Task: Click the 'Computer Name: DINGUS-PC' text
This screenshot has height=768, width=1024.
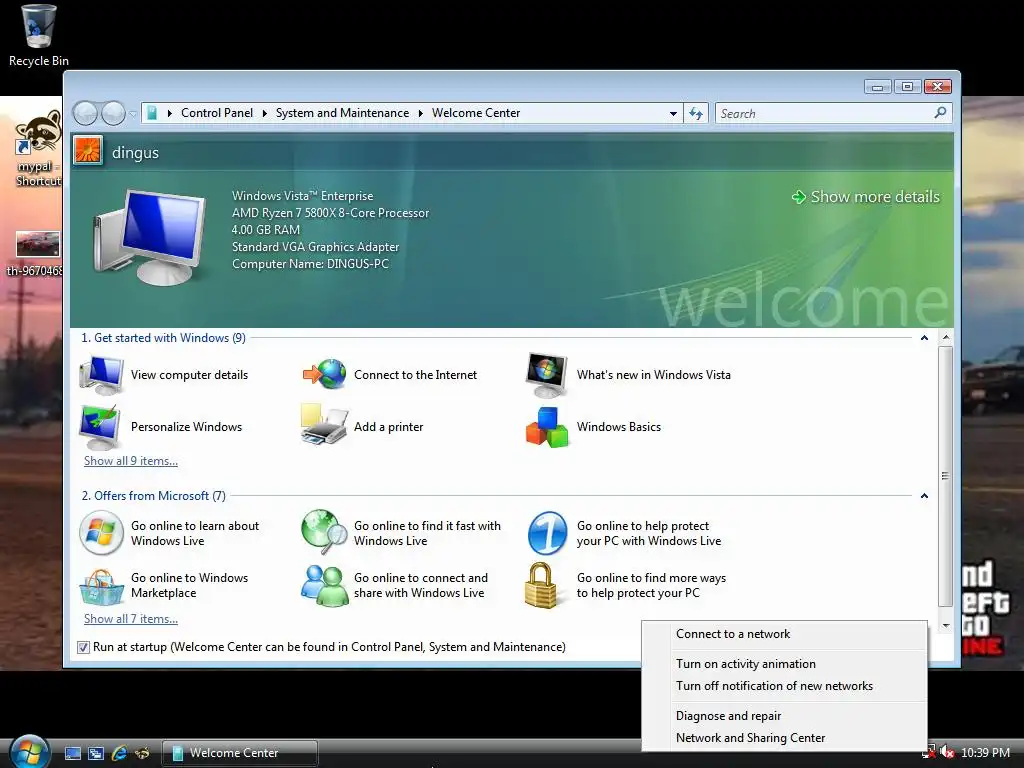Action: pos(310,264)
